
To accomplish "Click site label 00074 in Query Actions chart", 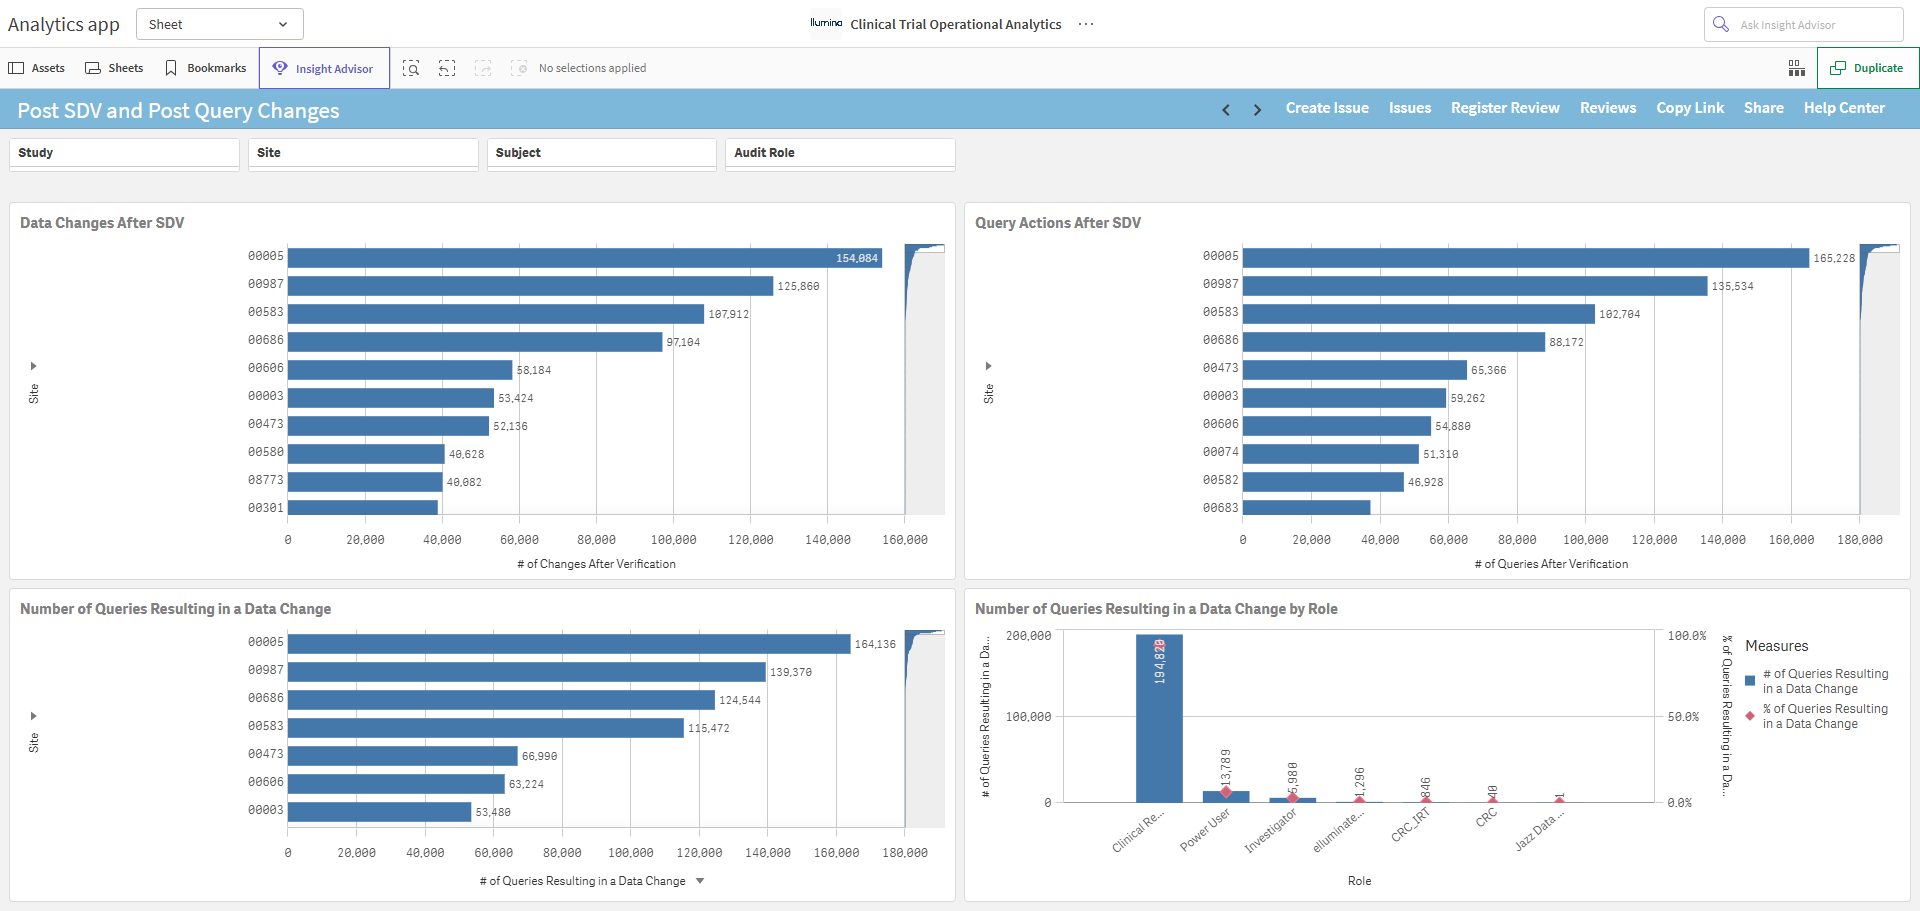I will 1220,452.
